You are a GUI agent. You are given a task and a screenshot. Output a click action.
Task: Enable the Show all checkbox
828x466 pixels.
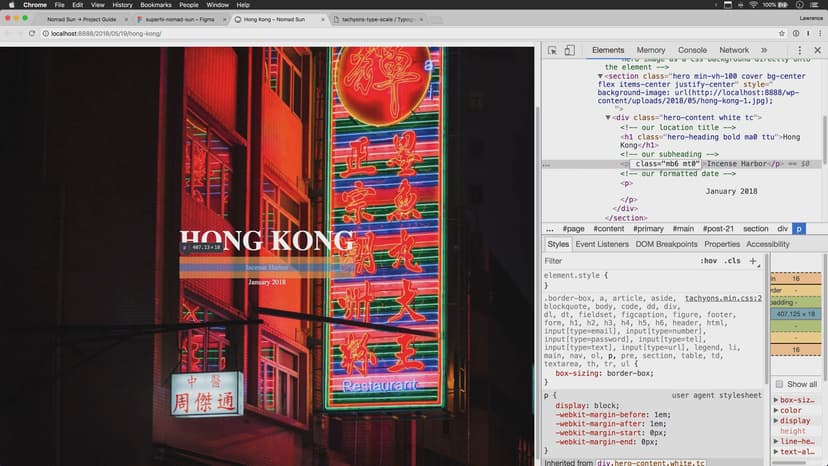tap(780, 384)
